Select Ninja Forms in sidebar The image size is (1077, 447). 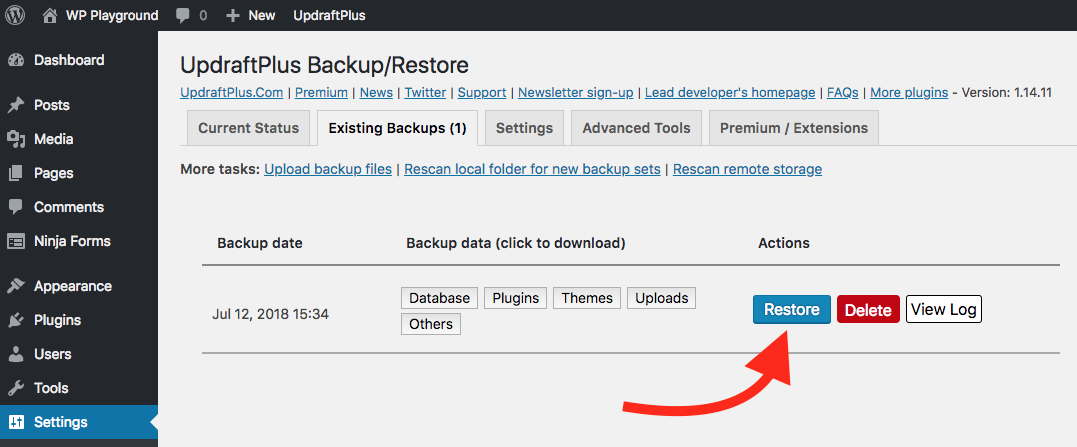click(72, 241)
